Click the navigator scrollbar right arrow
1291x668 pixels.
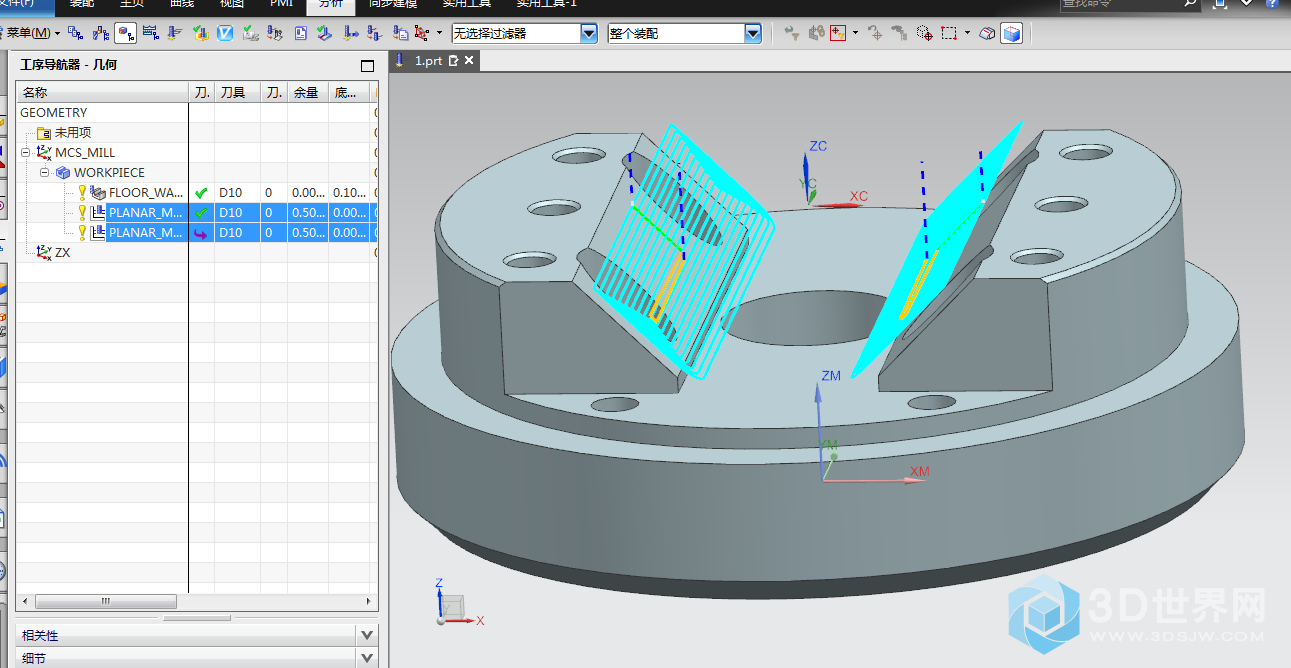click(x=370, y=602)
